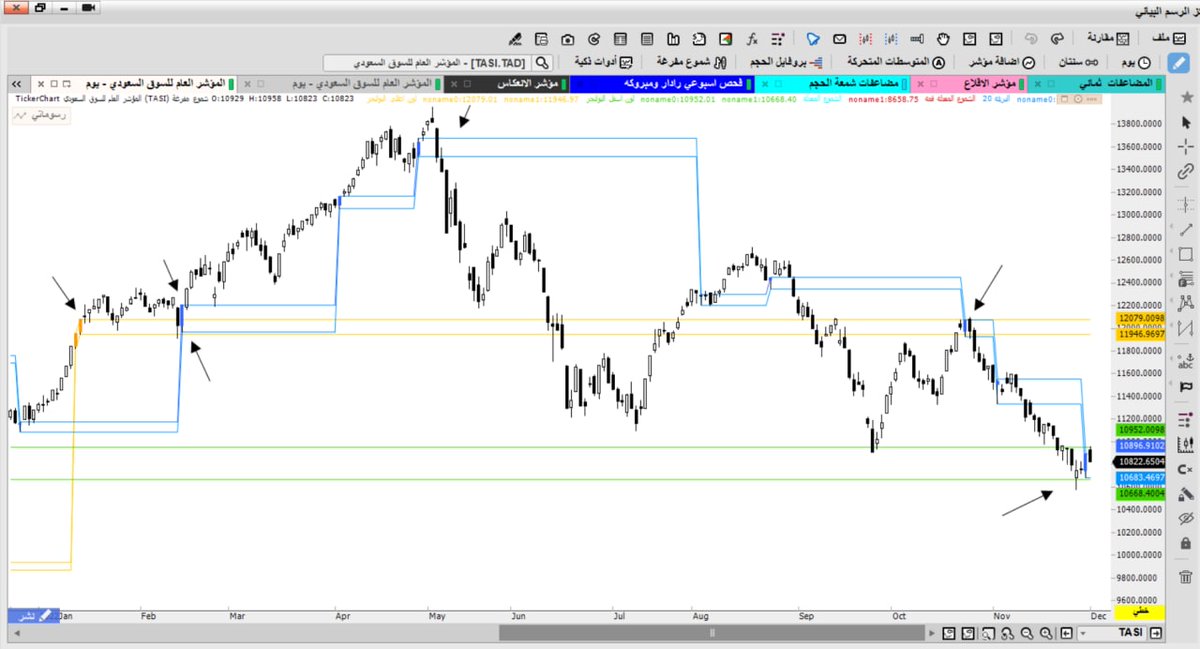Select the trend line drawing tool
Screen dimensions: 1200x649
[1185, 229]
